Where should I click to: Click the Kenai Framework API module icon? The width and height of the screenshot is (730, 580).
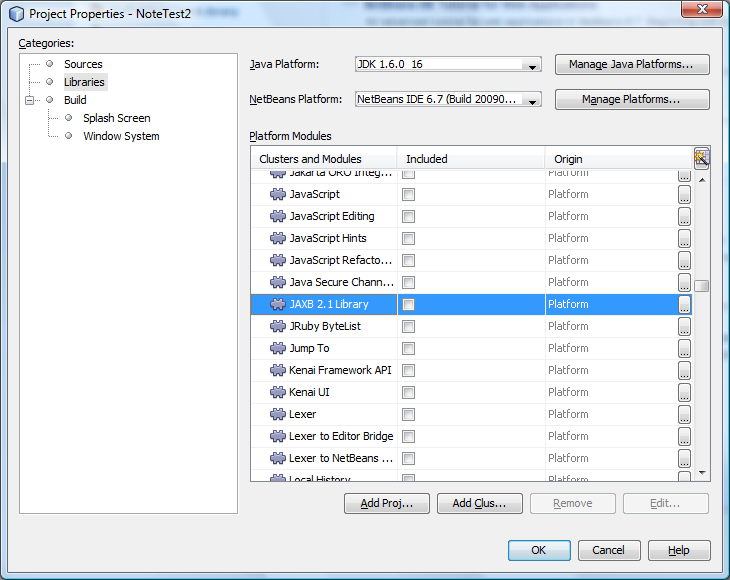click(278, 371)
